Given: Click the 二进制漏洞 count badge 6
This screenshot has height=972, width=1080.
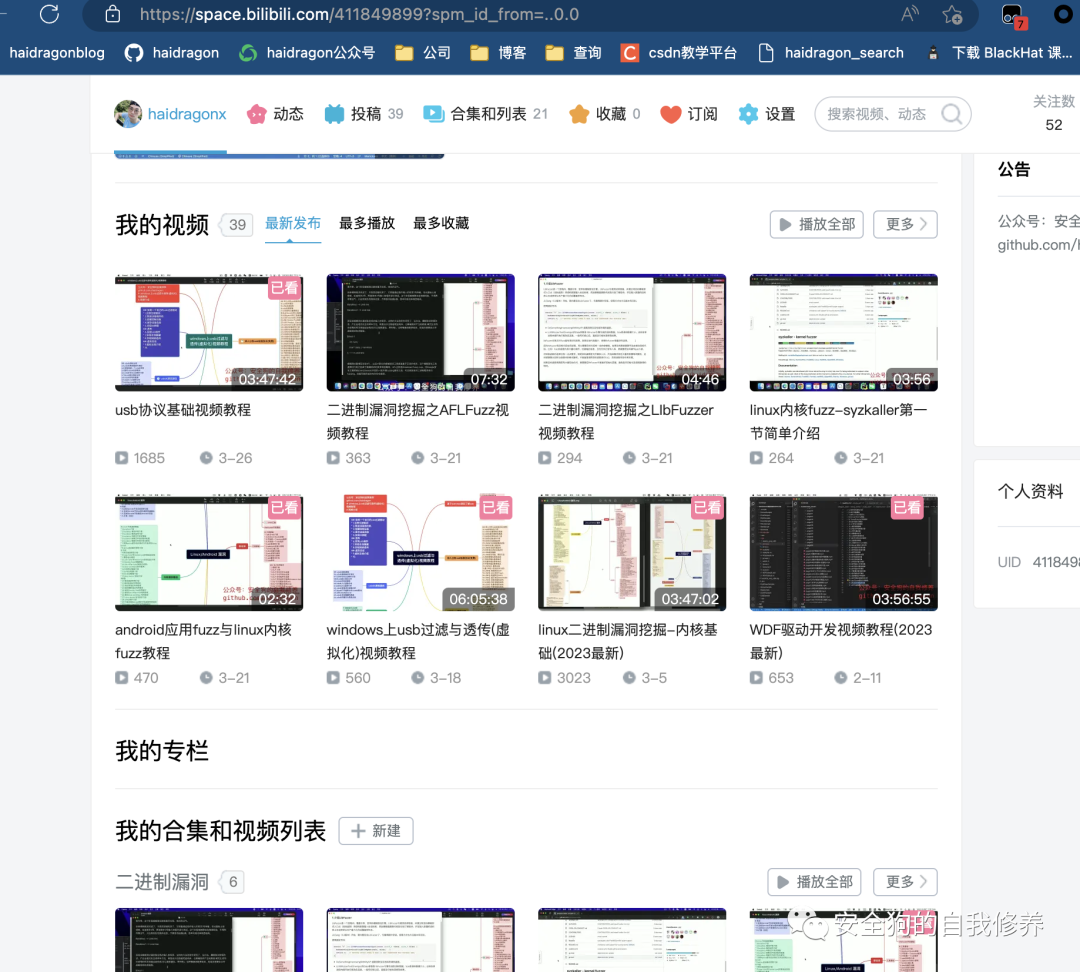Looking at the screenshot, I should tap(233, 882).
